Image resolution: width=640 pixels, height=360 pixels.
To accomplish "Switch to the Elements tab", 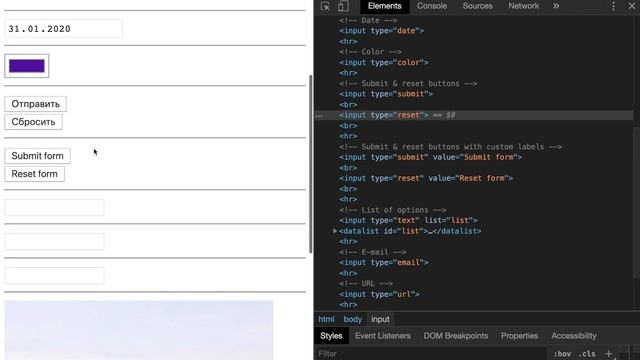I will click(384, 6).
